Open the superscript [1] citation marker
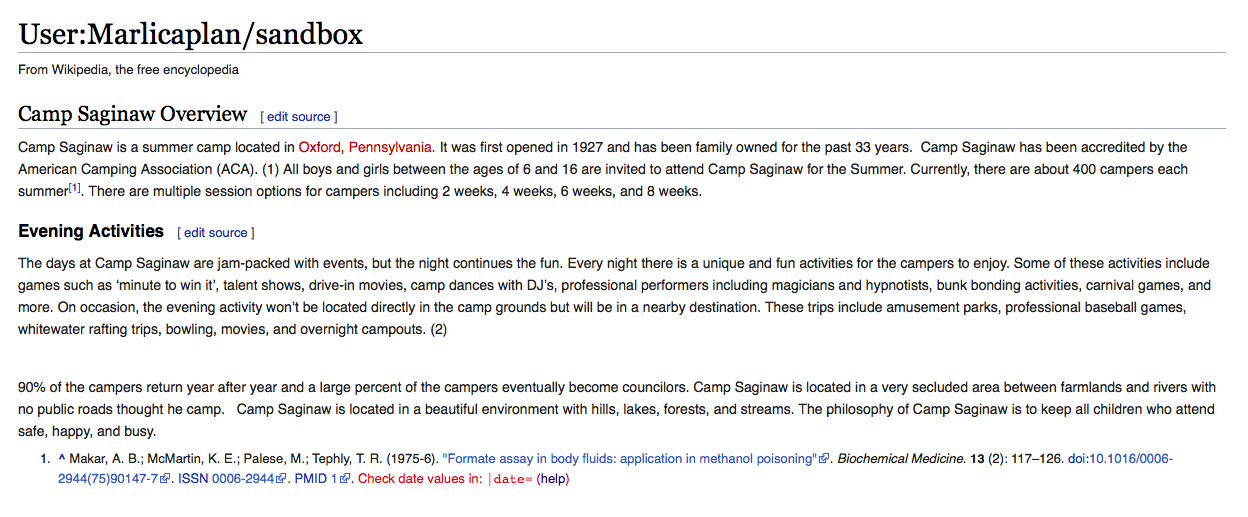Viewport: 1248px width, 517px height. 75,187
